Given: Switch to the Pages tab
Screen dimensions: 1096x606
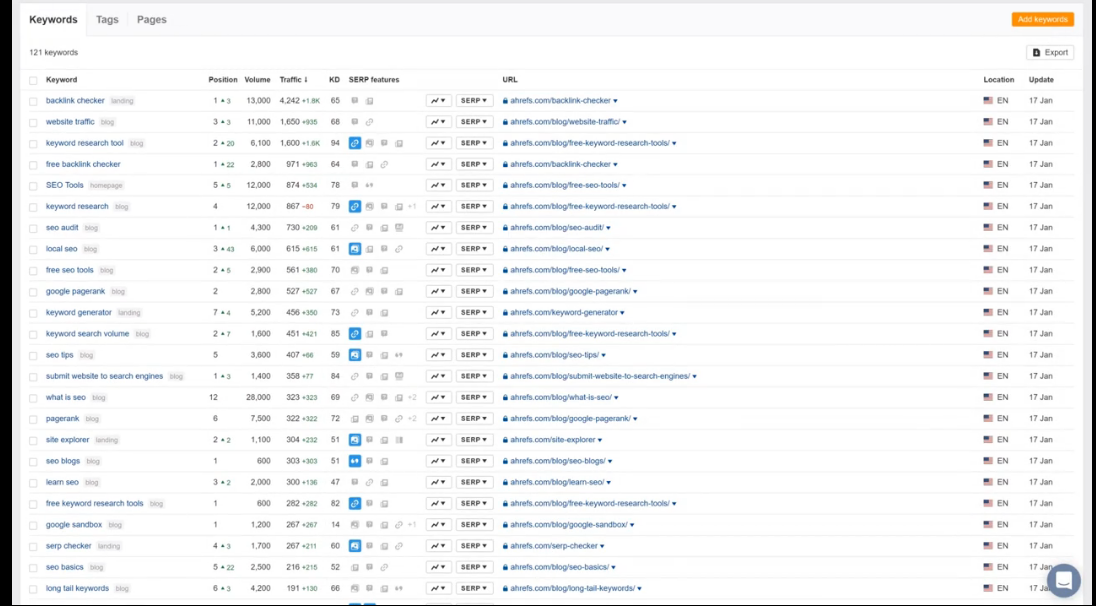Looking at the screenshot, I should coord(152,20).
